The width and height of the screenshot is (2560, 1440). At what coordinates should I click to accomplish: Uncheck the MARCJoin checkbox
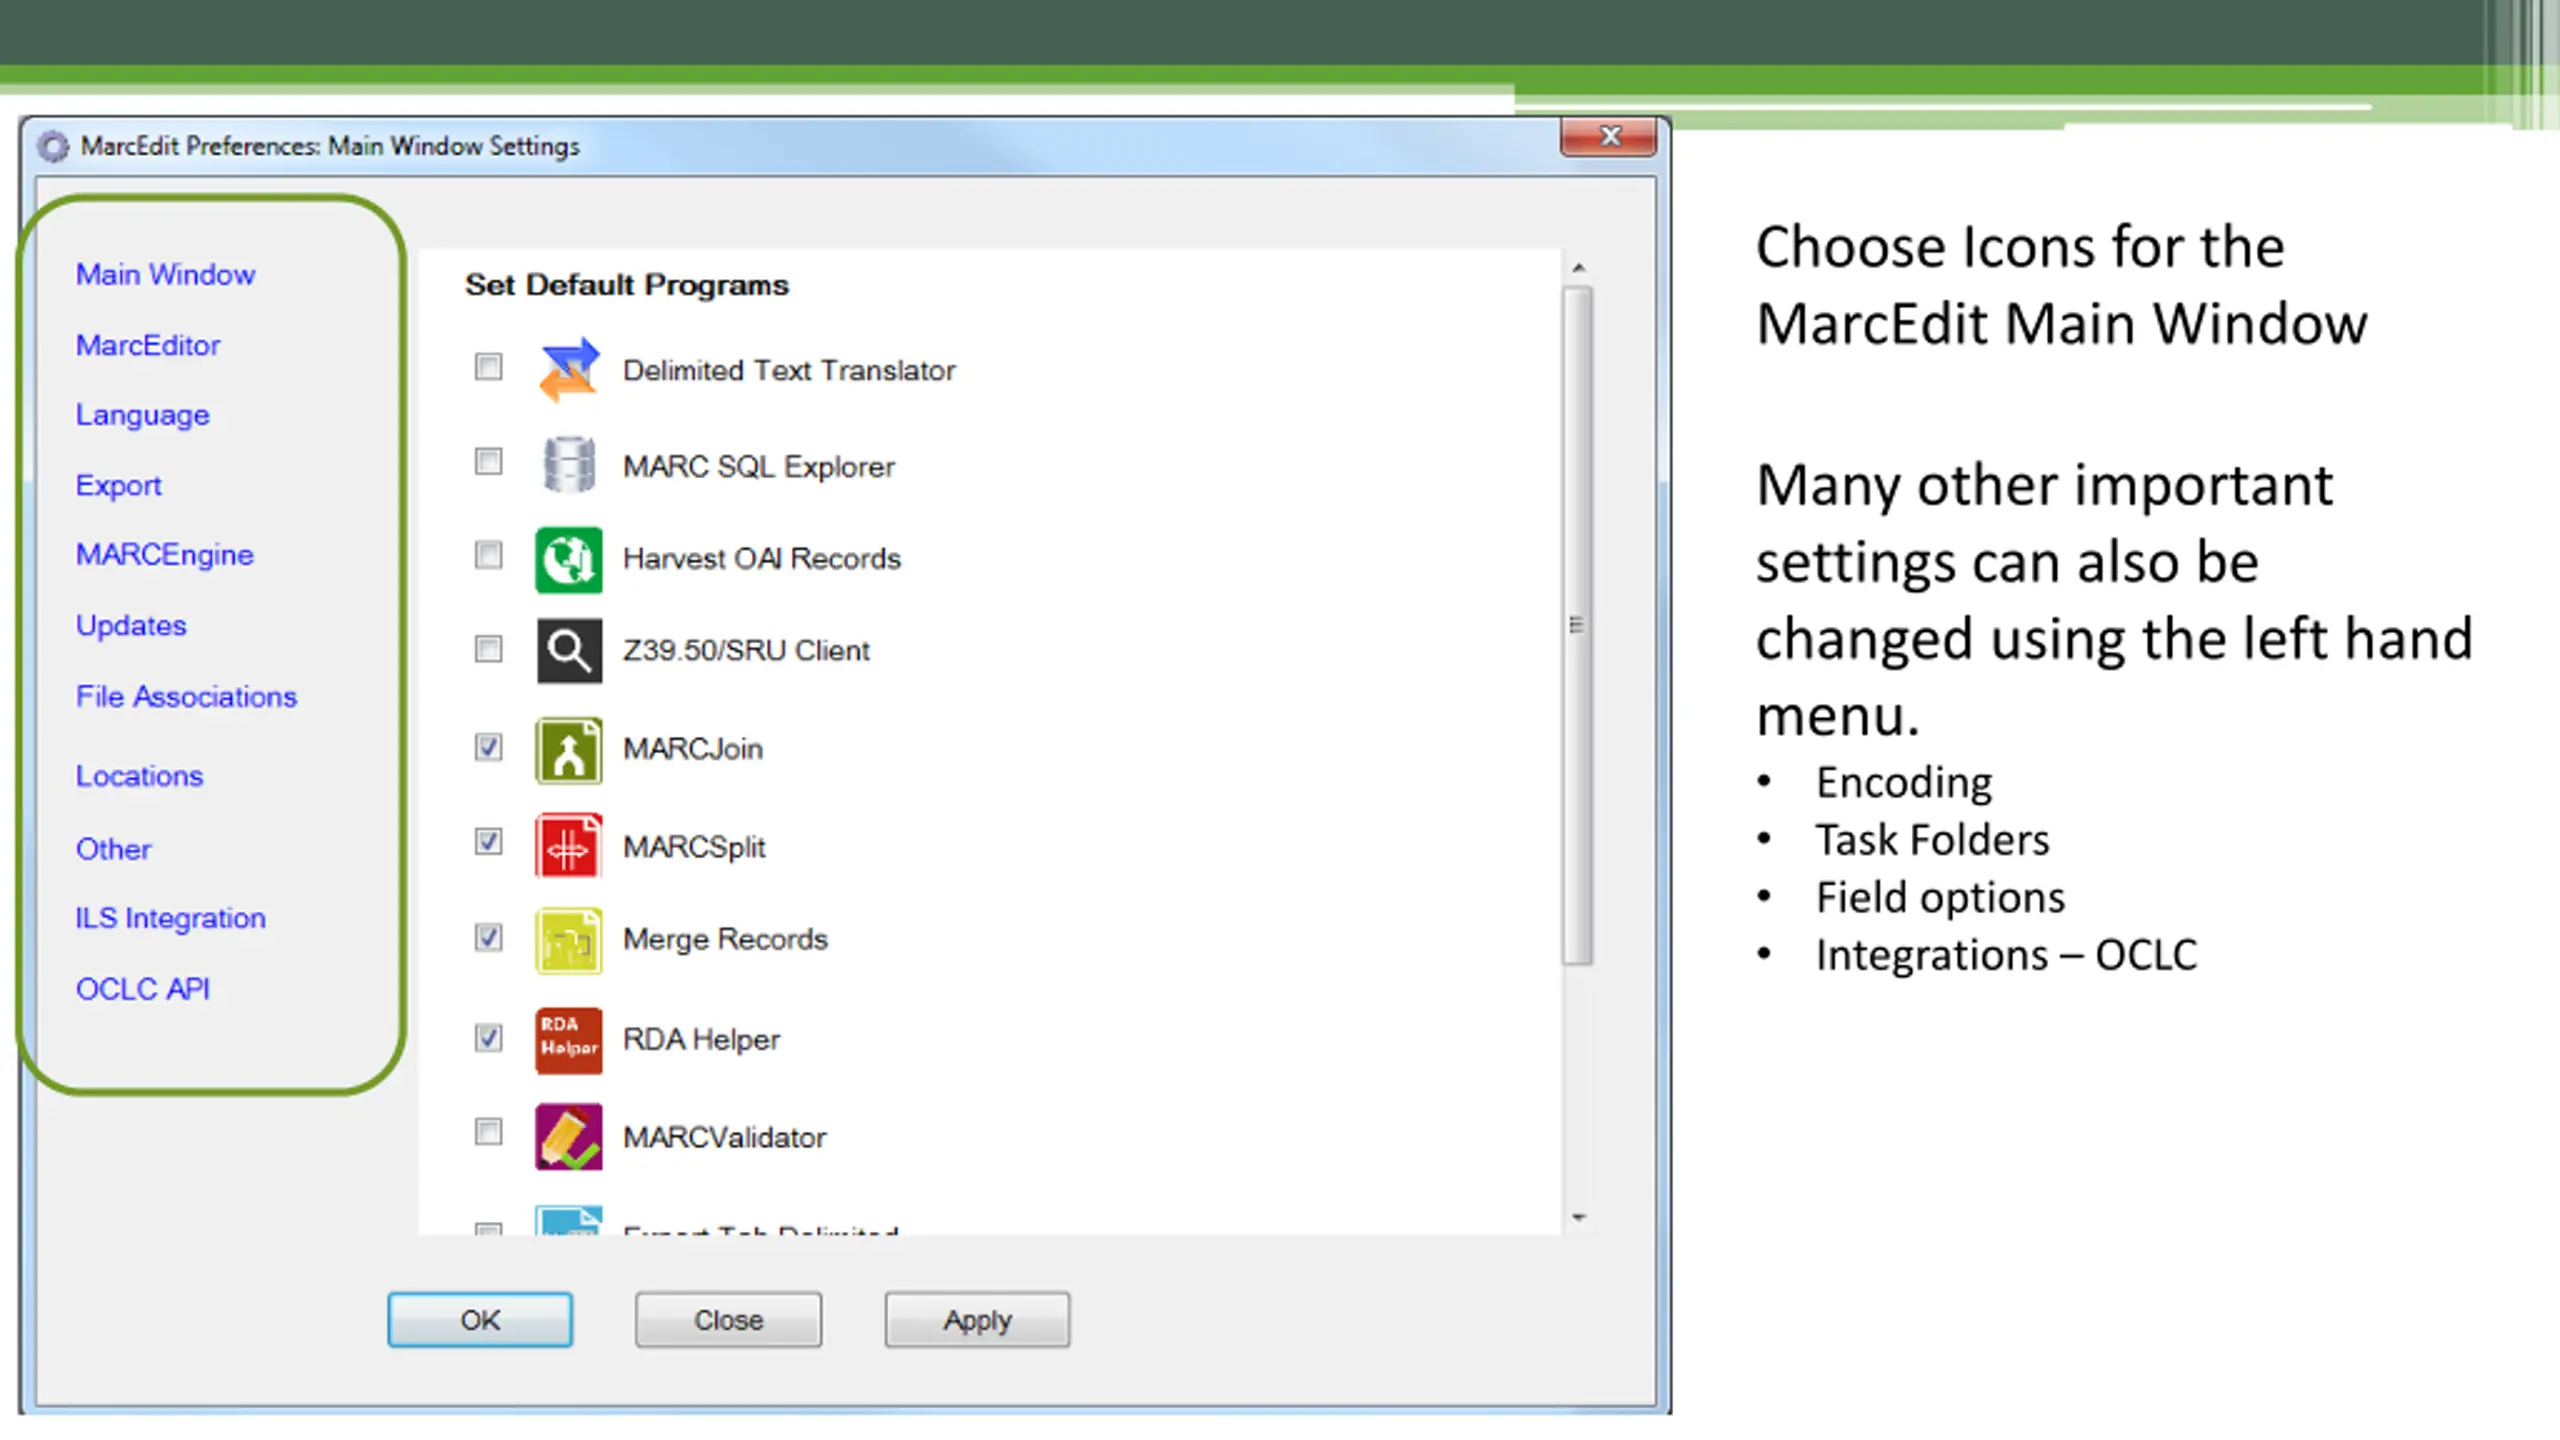coord(488,747)
